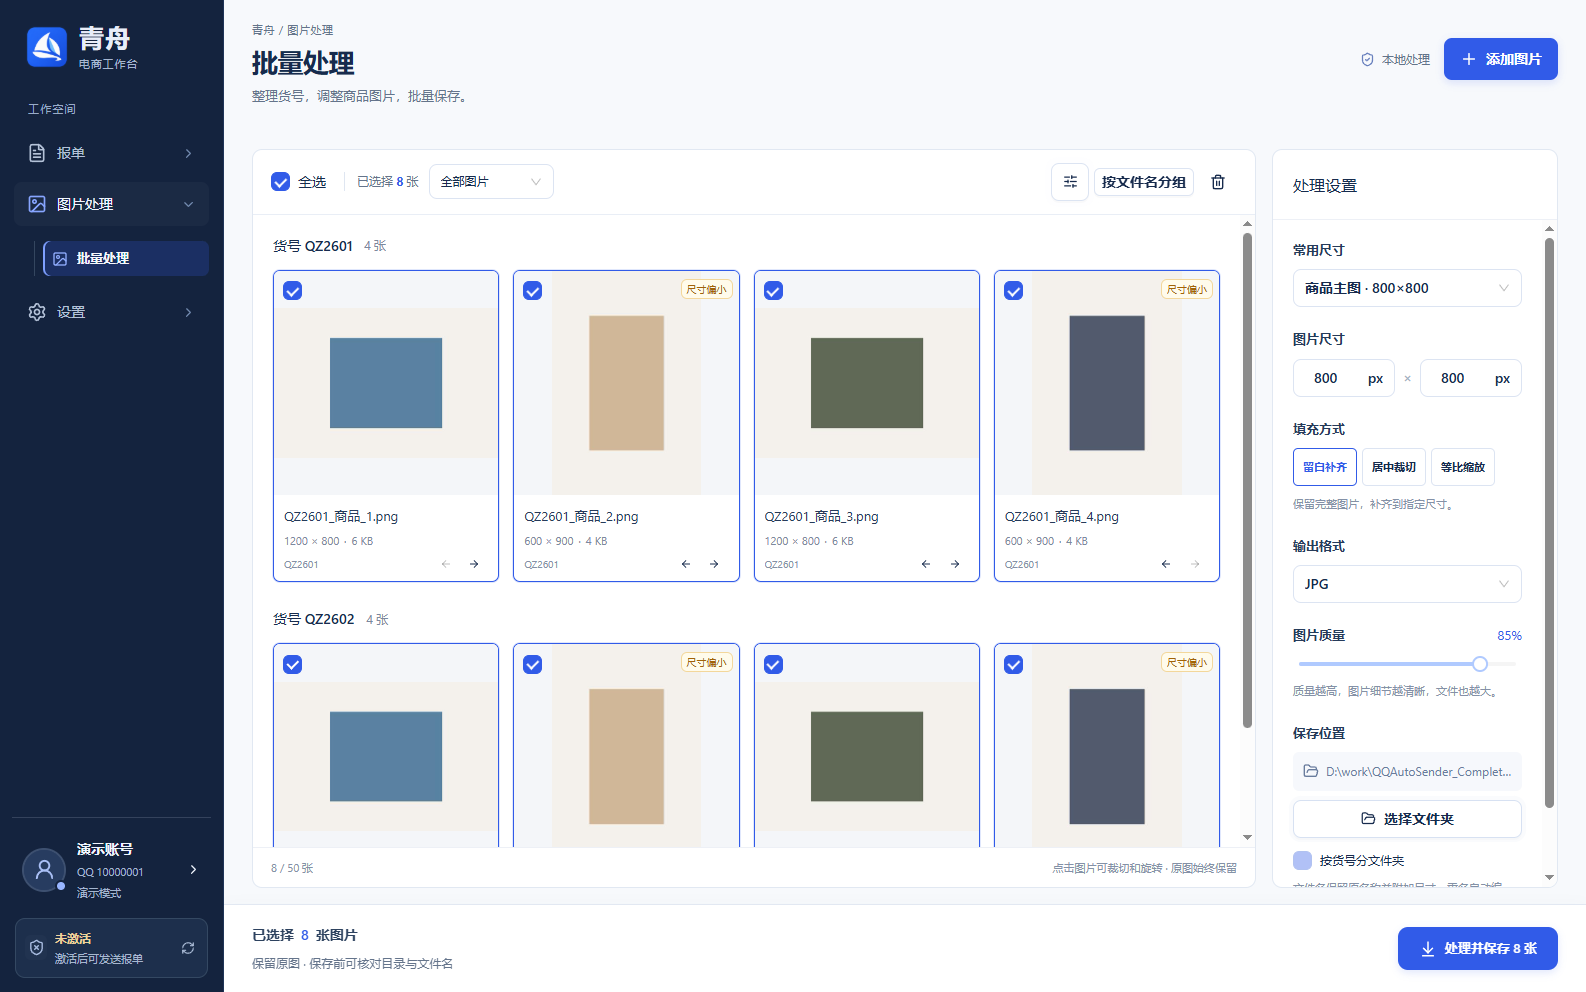Click the 青舟 sailboat logo
This screenshot has width=1586, height=992.
point(47,47)
